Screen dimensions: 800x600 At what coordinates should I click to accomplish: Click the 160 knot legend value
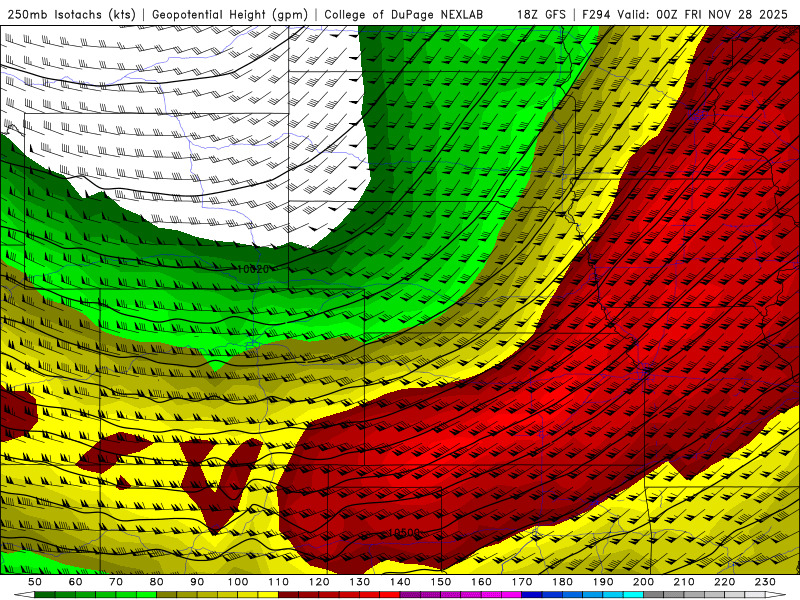[x=481, y=582]
